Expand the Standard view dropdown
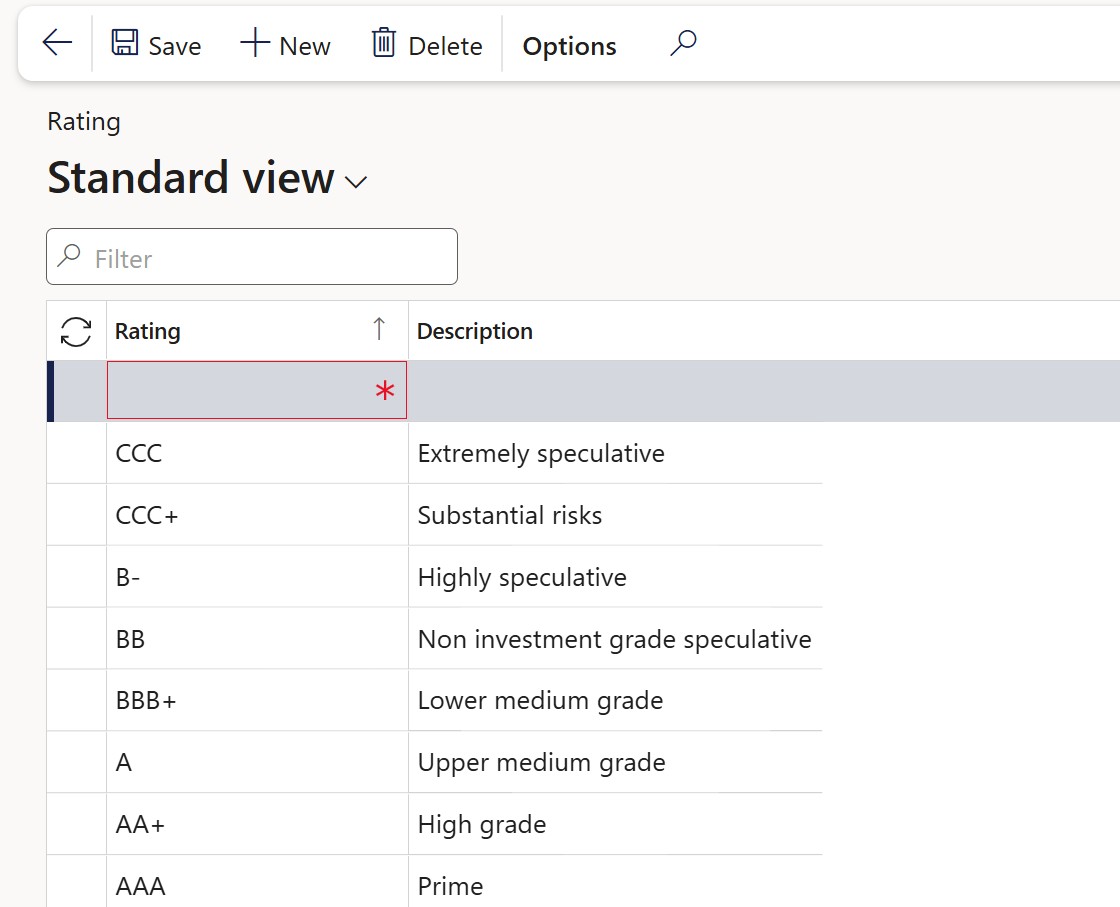Viewport: 1120px width, 907px height. click(355, 182)
